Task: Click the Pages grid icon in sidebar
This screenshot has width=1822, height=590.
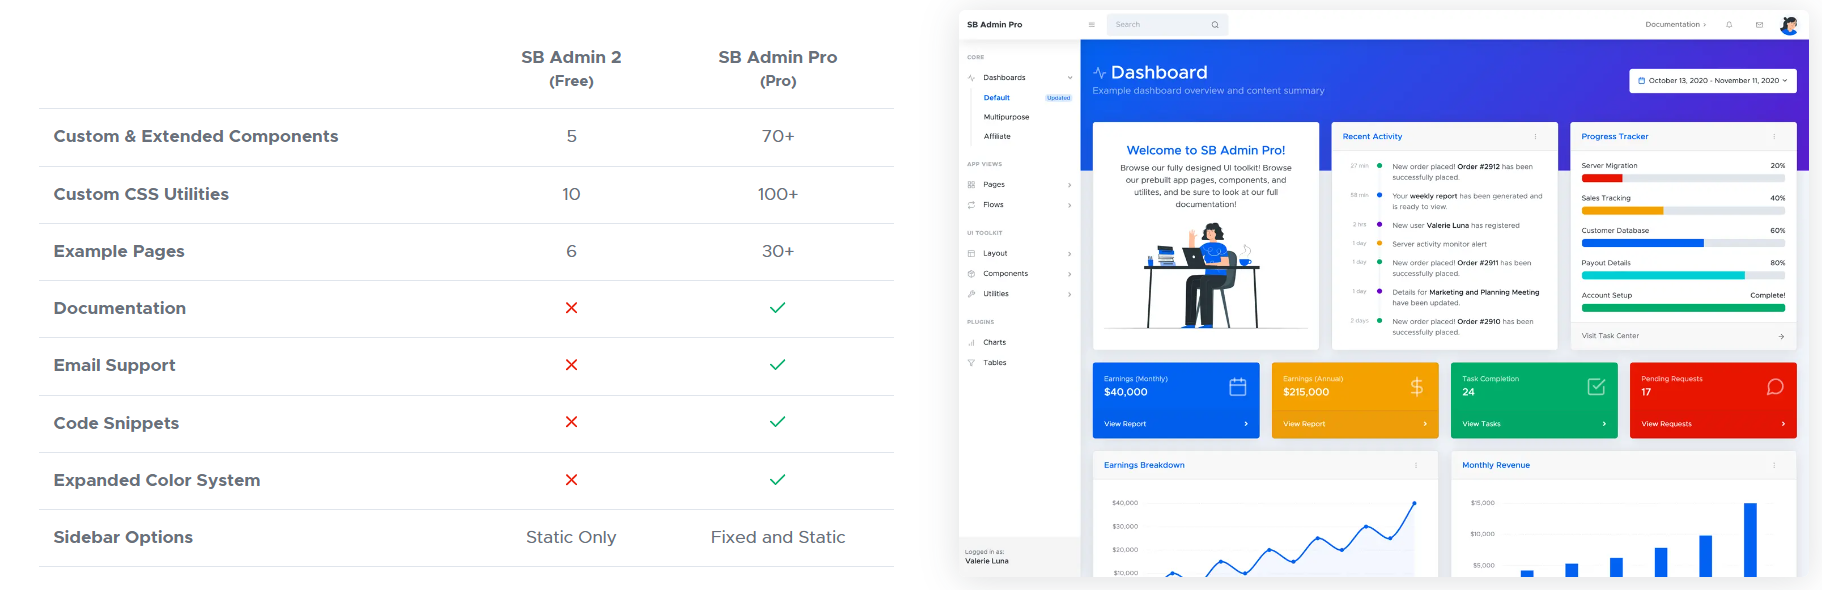Action: 971,185
